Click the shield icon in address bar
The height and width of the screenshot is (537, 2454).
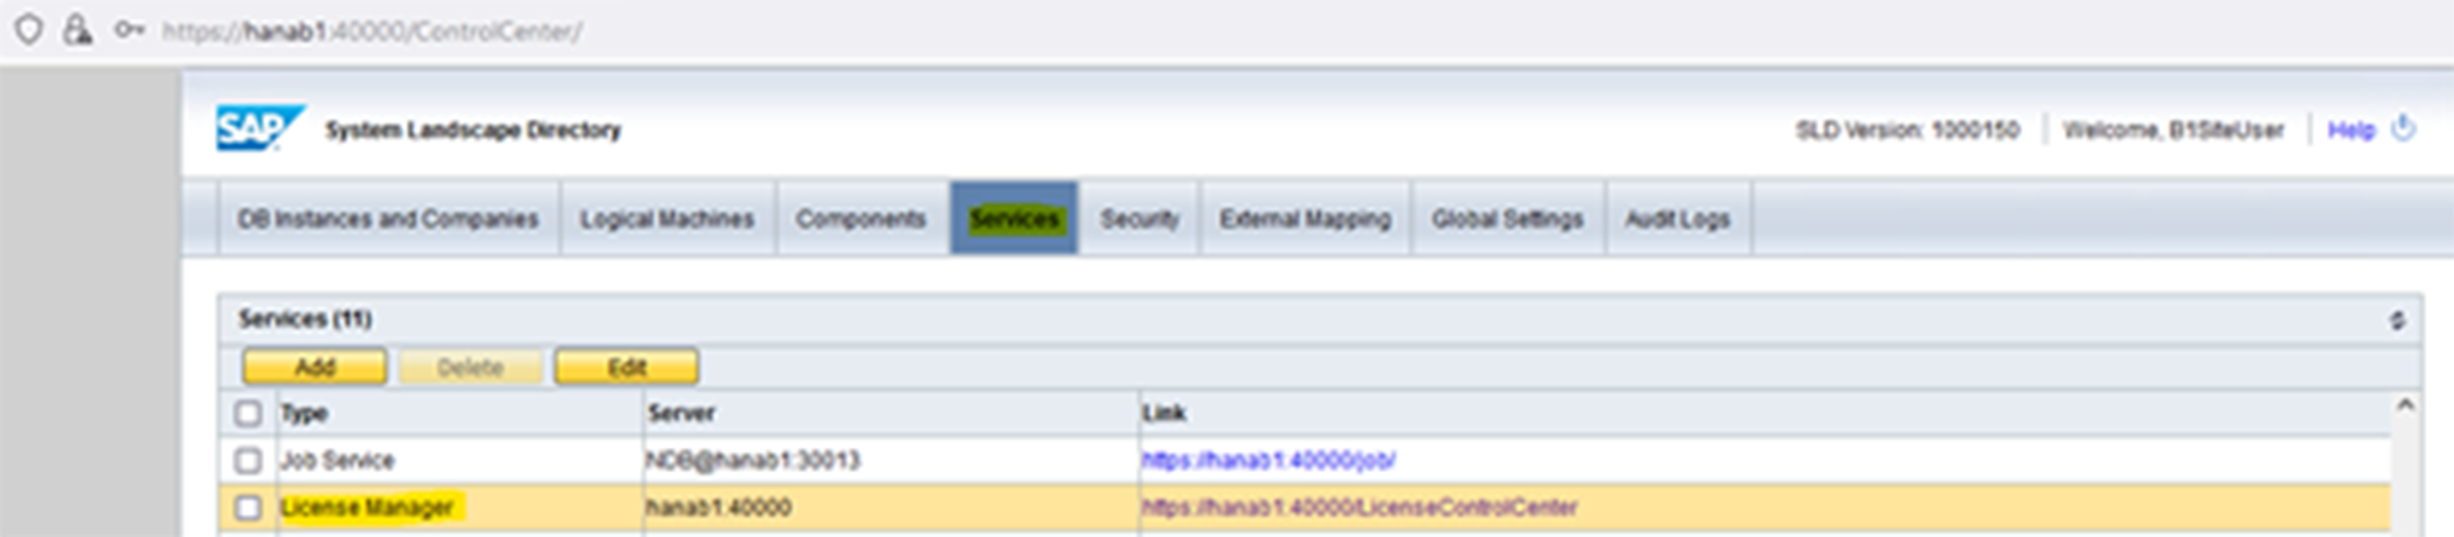pyautogui.click(x=29, y=30)
